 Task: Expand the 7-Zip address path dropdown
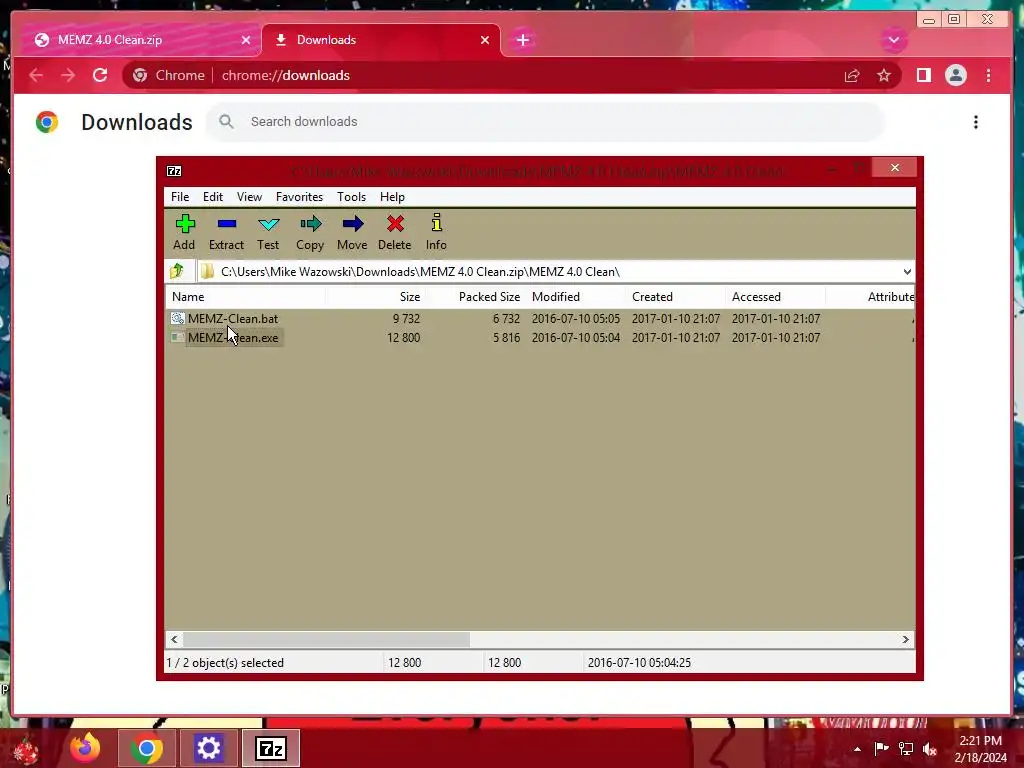[x=907, y=272]
